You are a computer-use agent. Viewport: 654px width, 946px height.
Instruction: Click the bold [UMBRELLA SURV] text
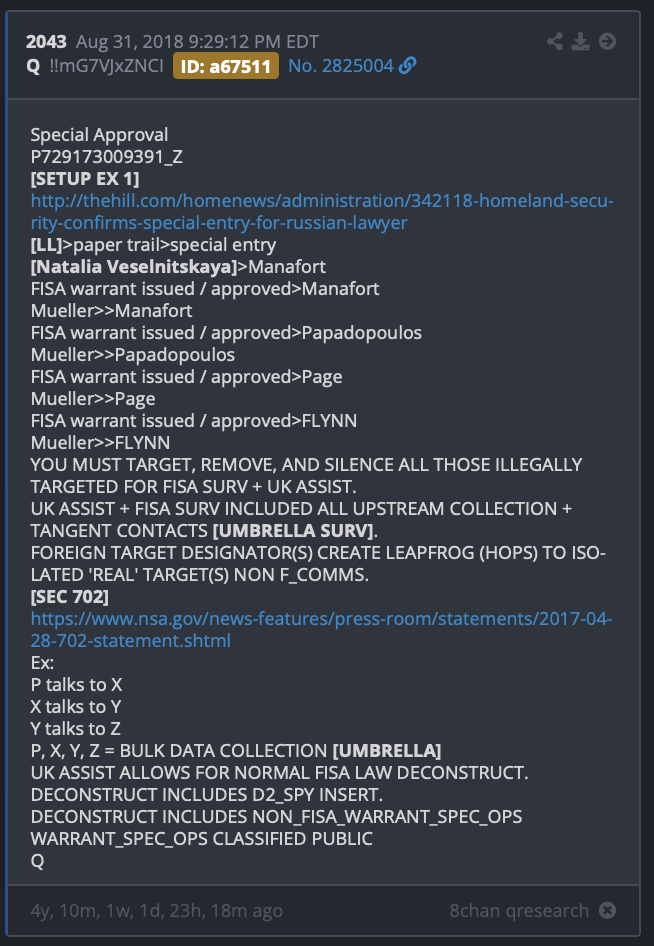(x=293, y=531)
